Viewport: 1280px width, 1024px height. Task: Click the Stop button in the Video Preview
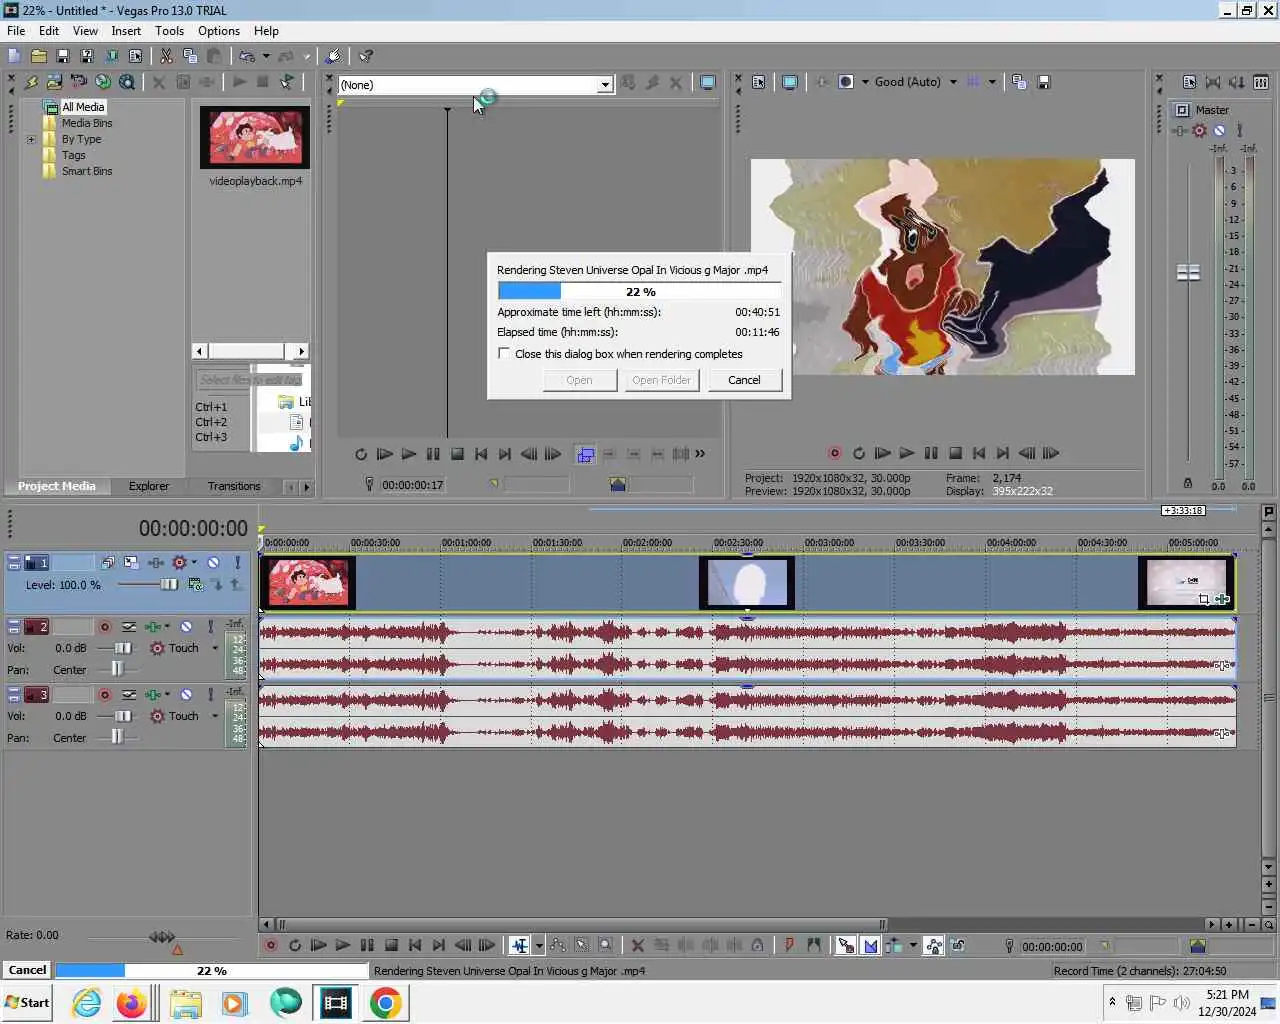click(x=955, y=453)
